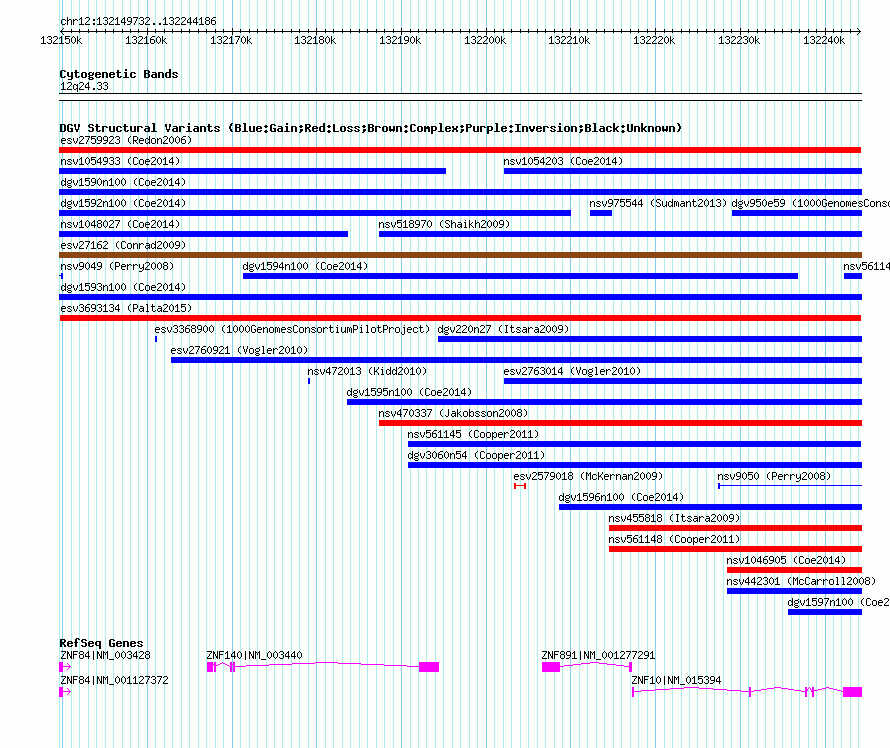Click the esv27162 (Conrad2009) label
The image size is (890, 748).
123,245
